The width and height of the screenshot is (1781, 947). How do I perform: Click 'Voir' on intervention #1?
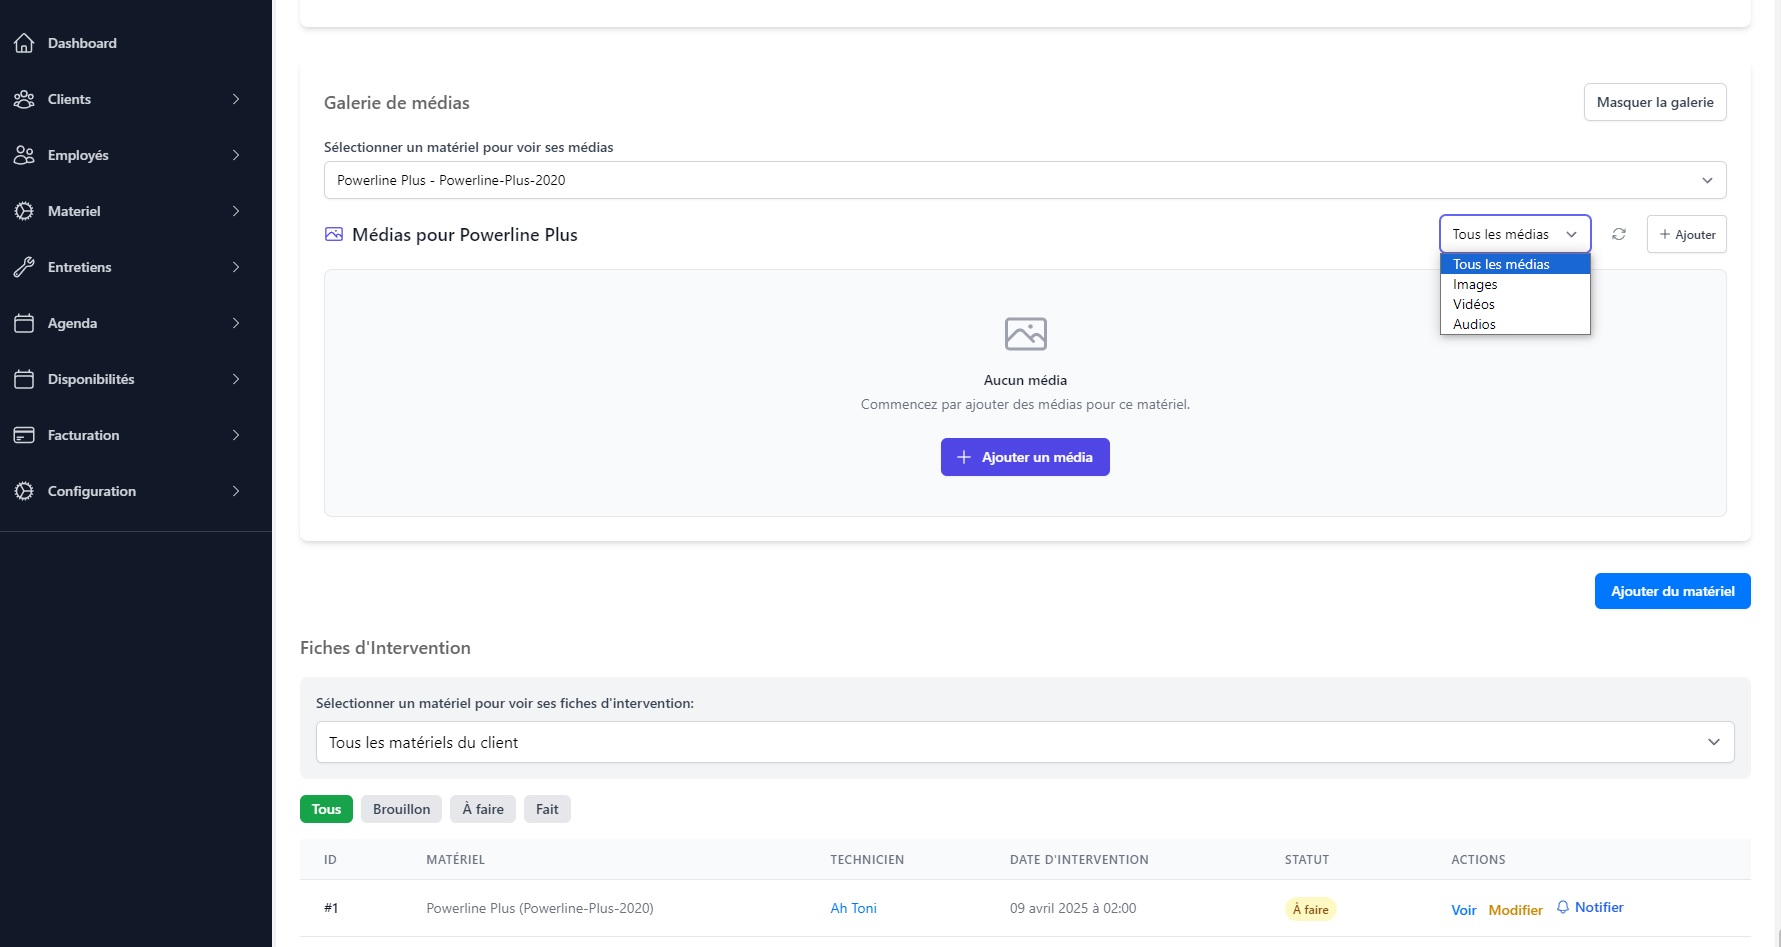pos(1463,910)
